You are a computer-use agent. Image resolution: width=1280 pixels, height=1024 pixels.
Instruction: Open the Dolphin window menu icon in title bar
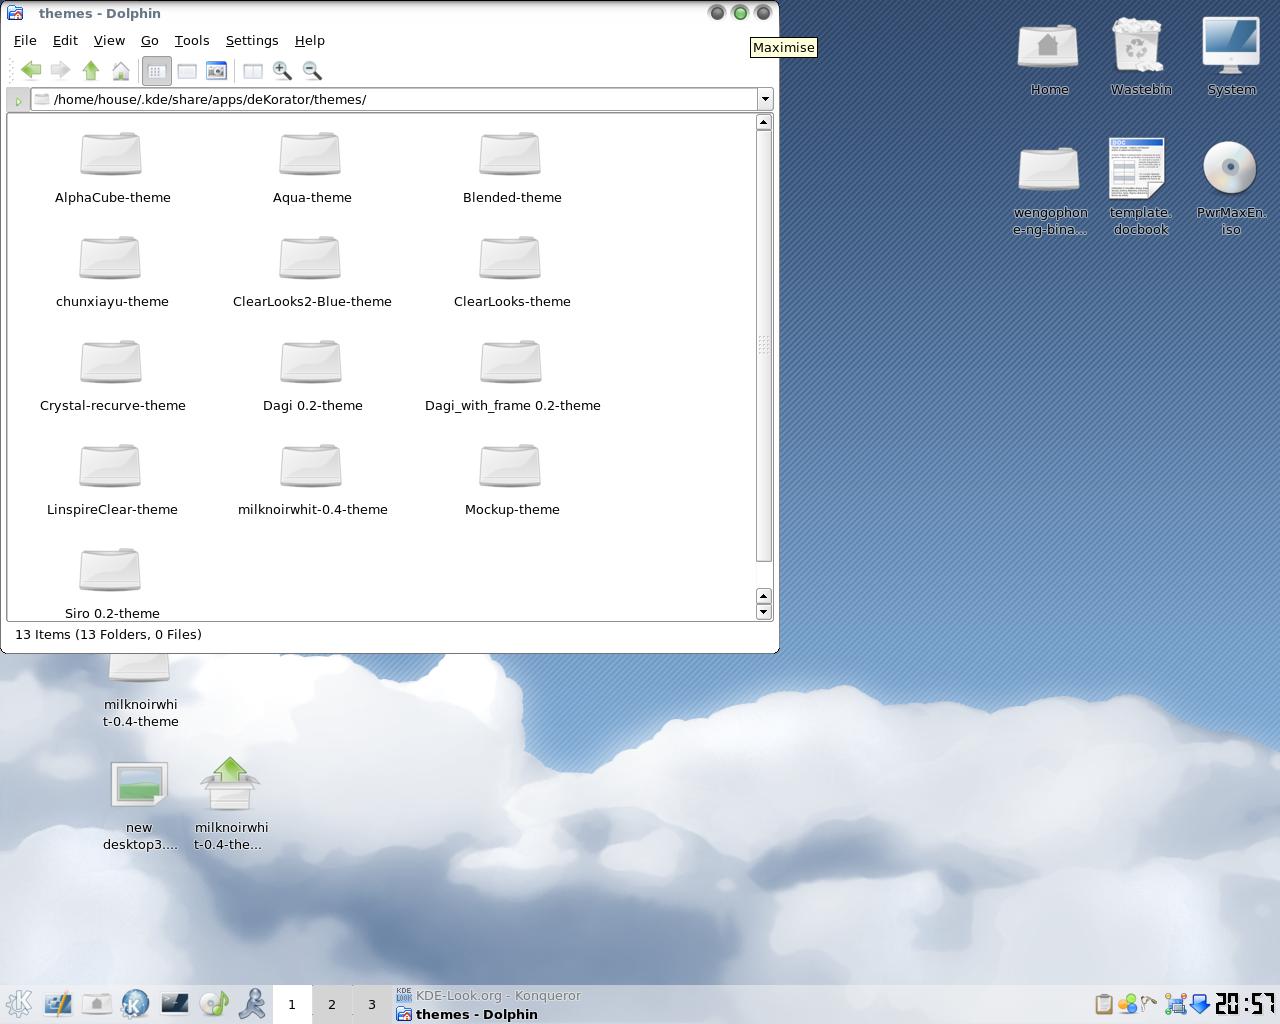(x=15, y=13)
